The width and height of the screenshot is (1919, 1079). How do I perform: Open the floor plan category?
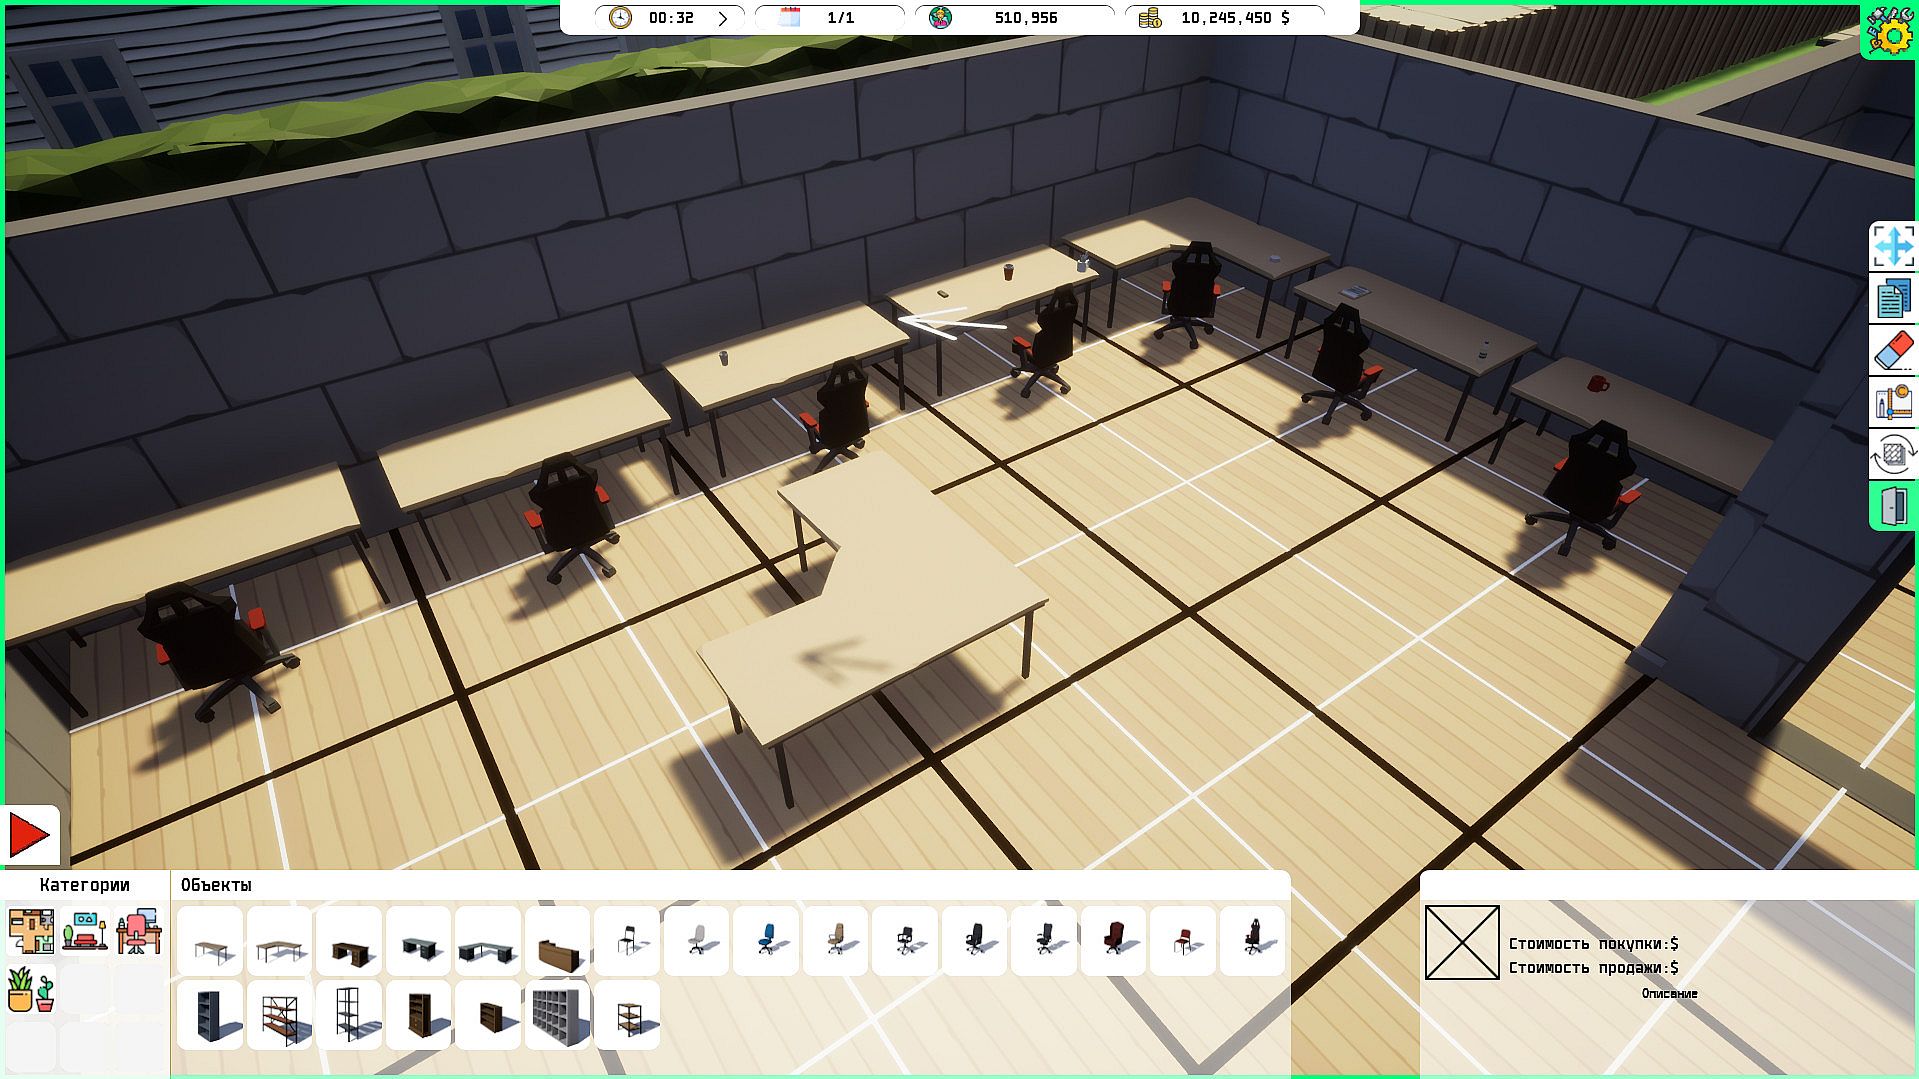tap(30, 931)
